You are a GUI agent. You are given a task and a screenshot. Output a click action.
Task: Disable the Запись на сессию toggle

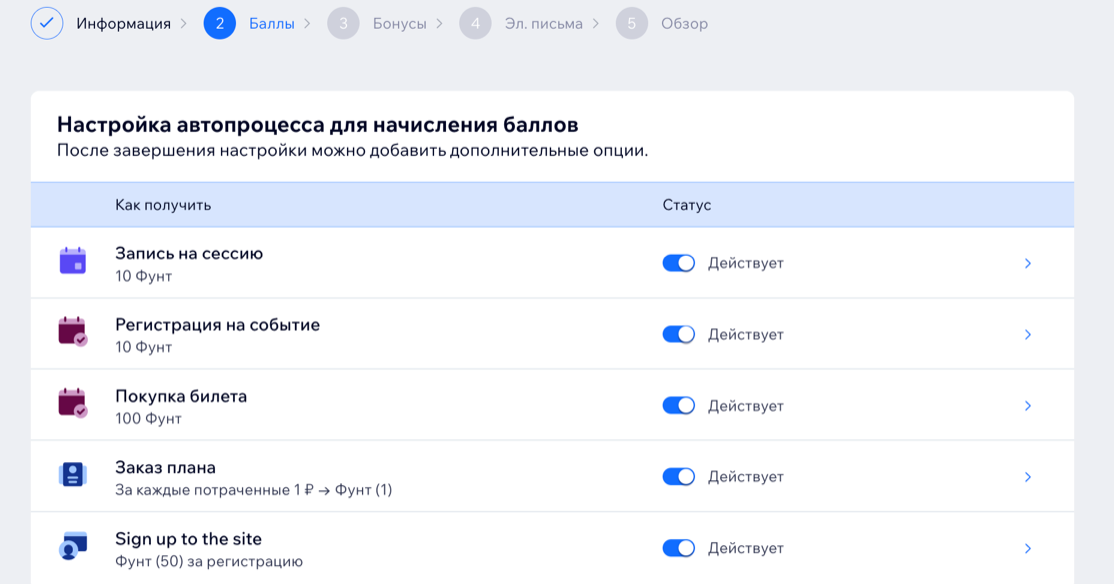pyautogui.click(x=678, y=263)
